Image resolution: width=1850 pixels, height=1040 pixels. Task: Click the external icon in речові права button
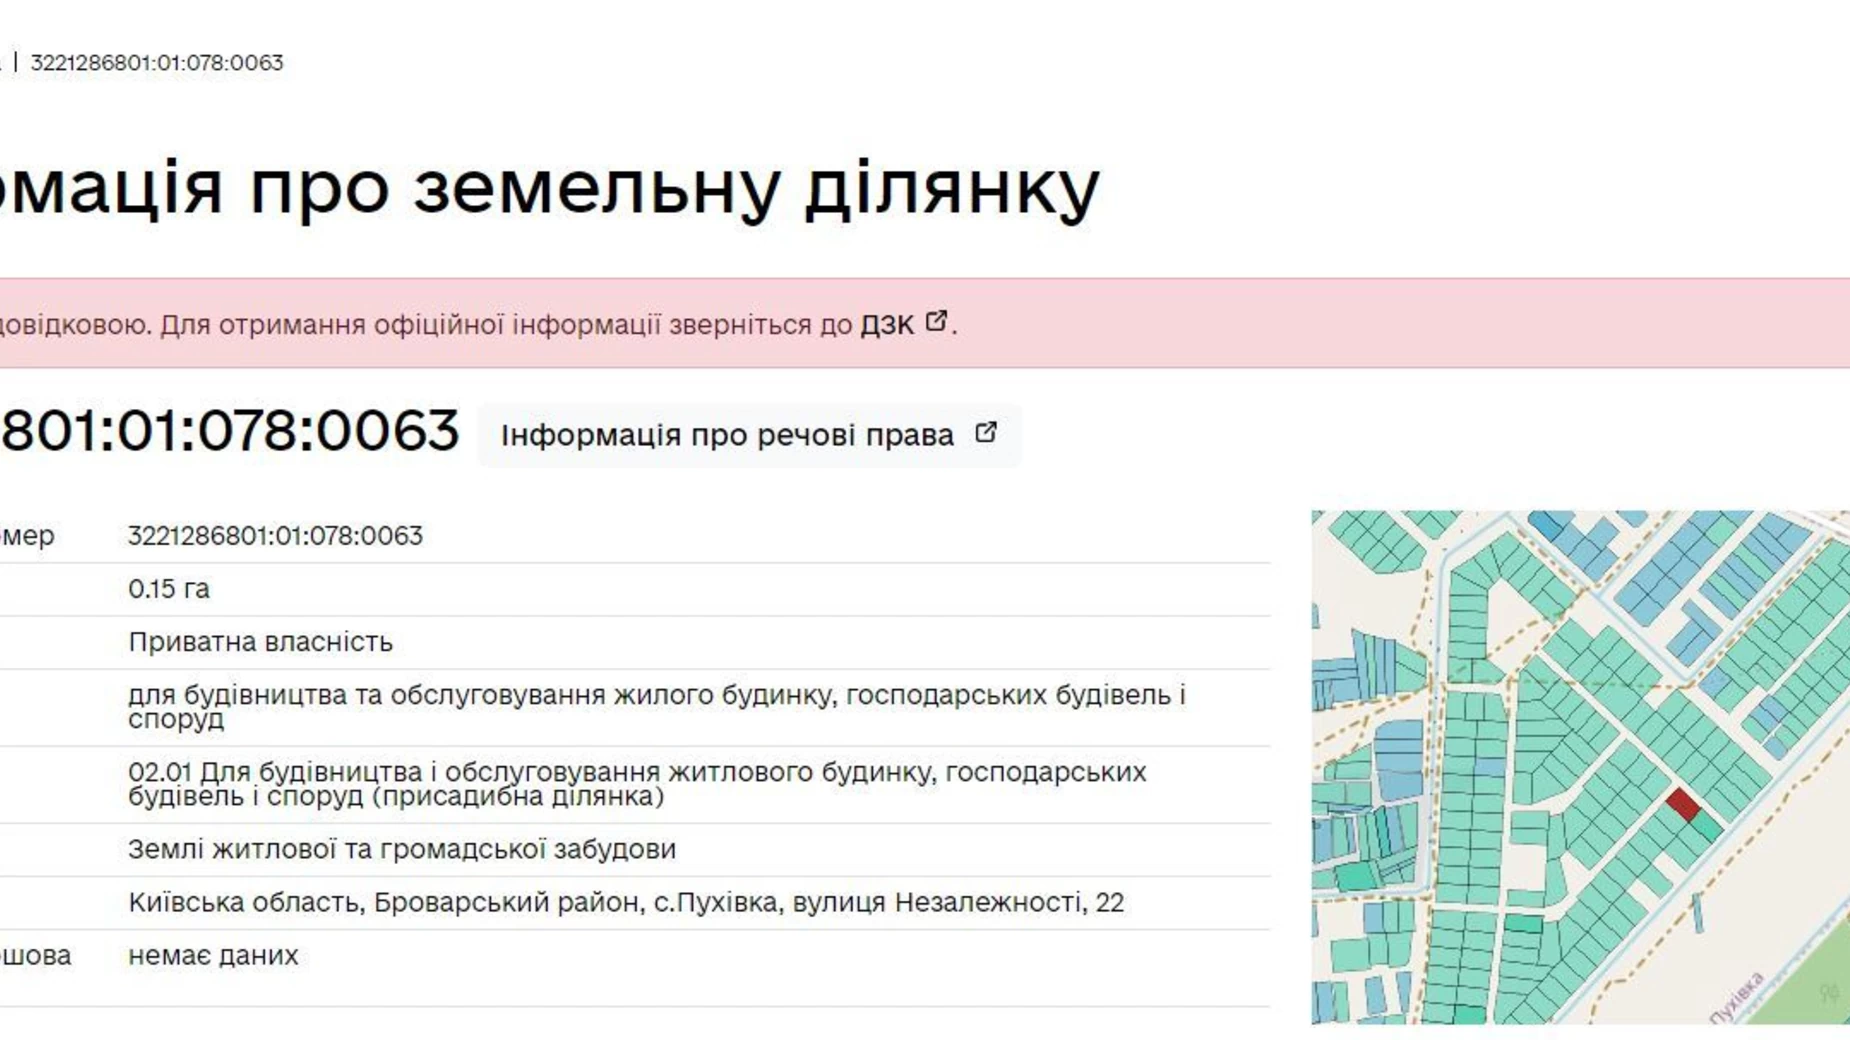pyautogui.click(x=985, y=433)
